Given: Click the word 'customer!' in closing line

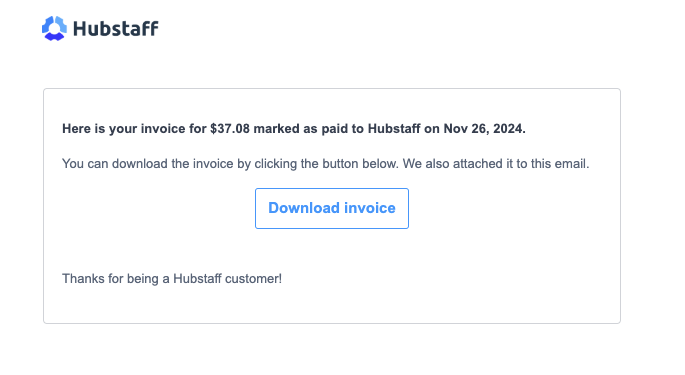Looking at the screenshot, I should click(x=254, y=278).
